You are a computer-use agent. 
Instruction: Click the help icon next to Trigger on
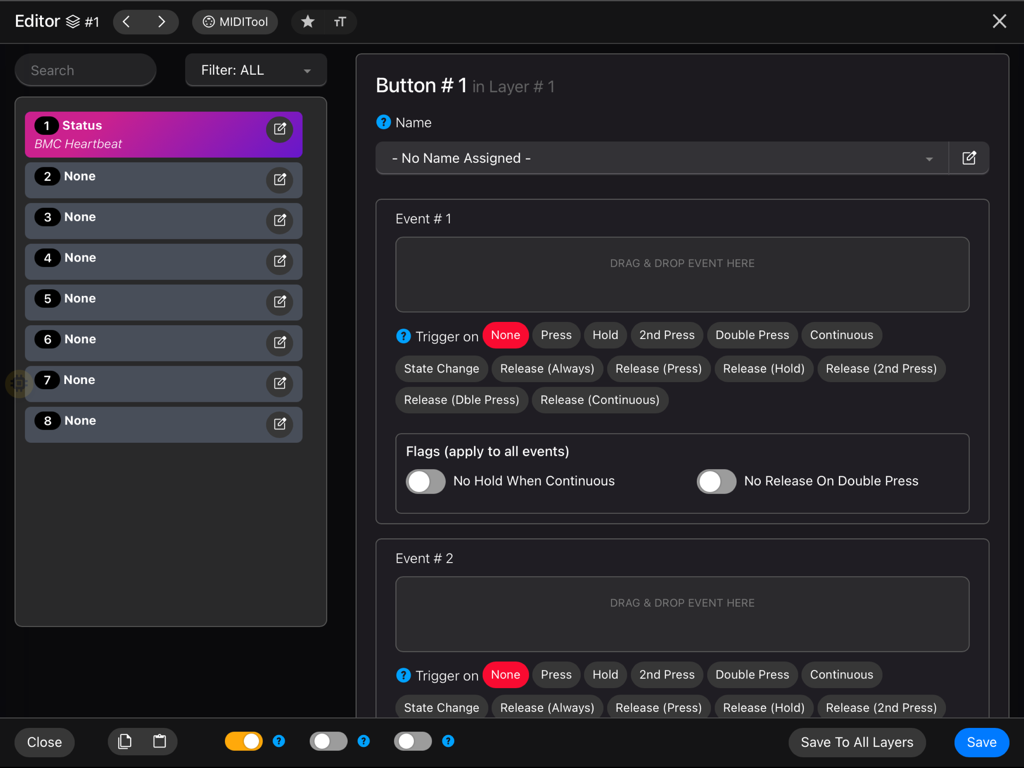[x=402, y=335]
